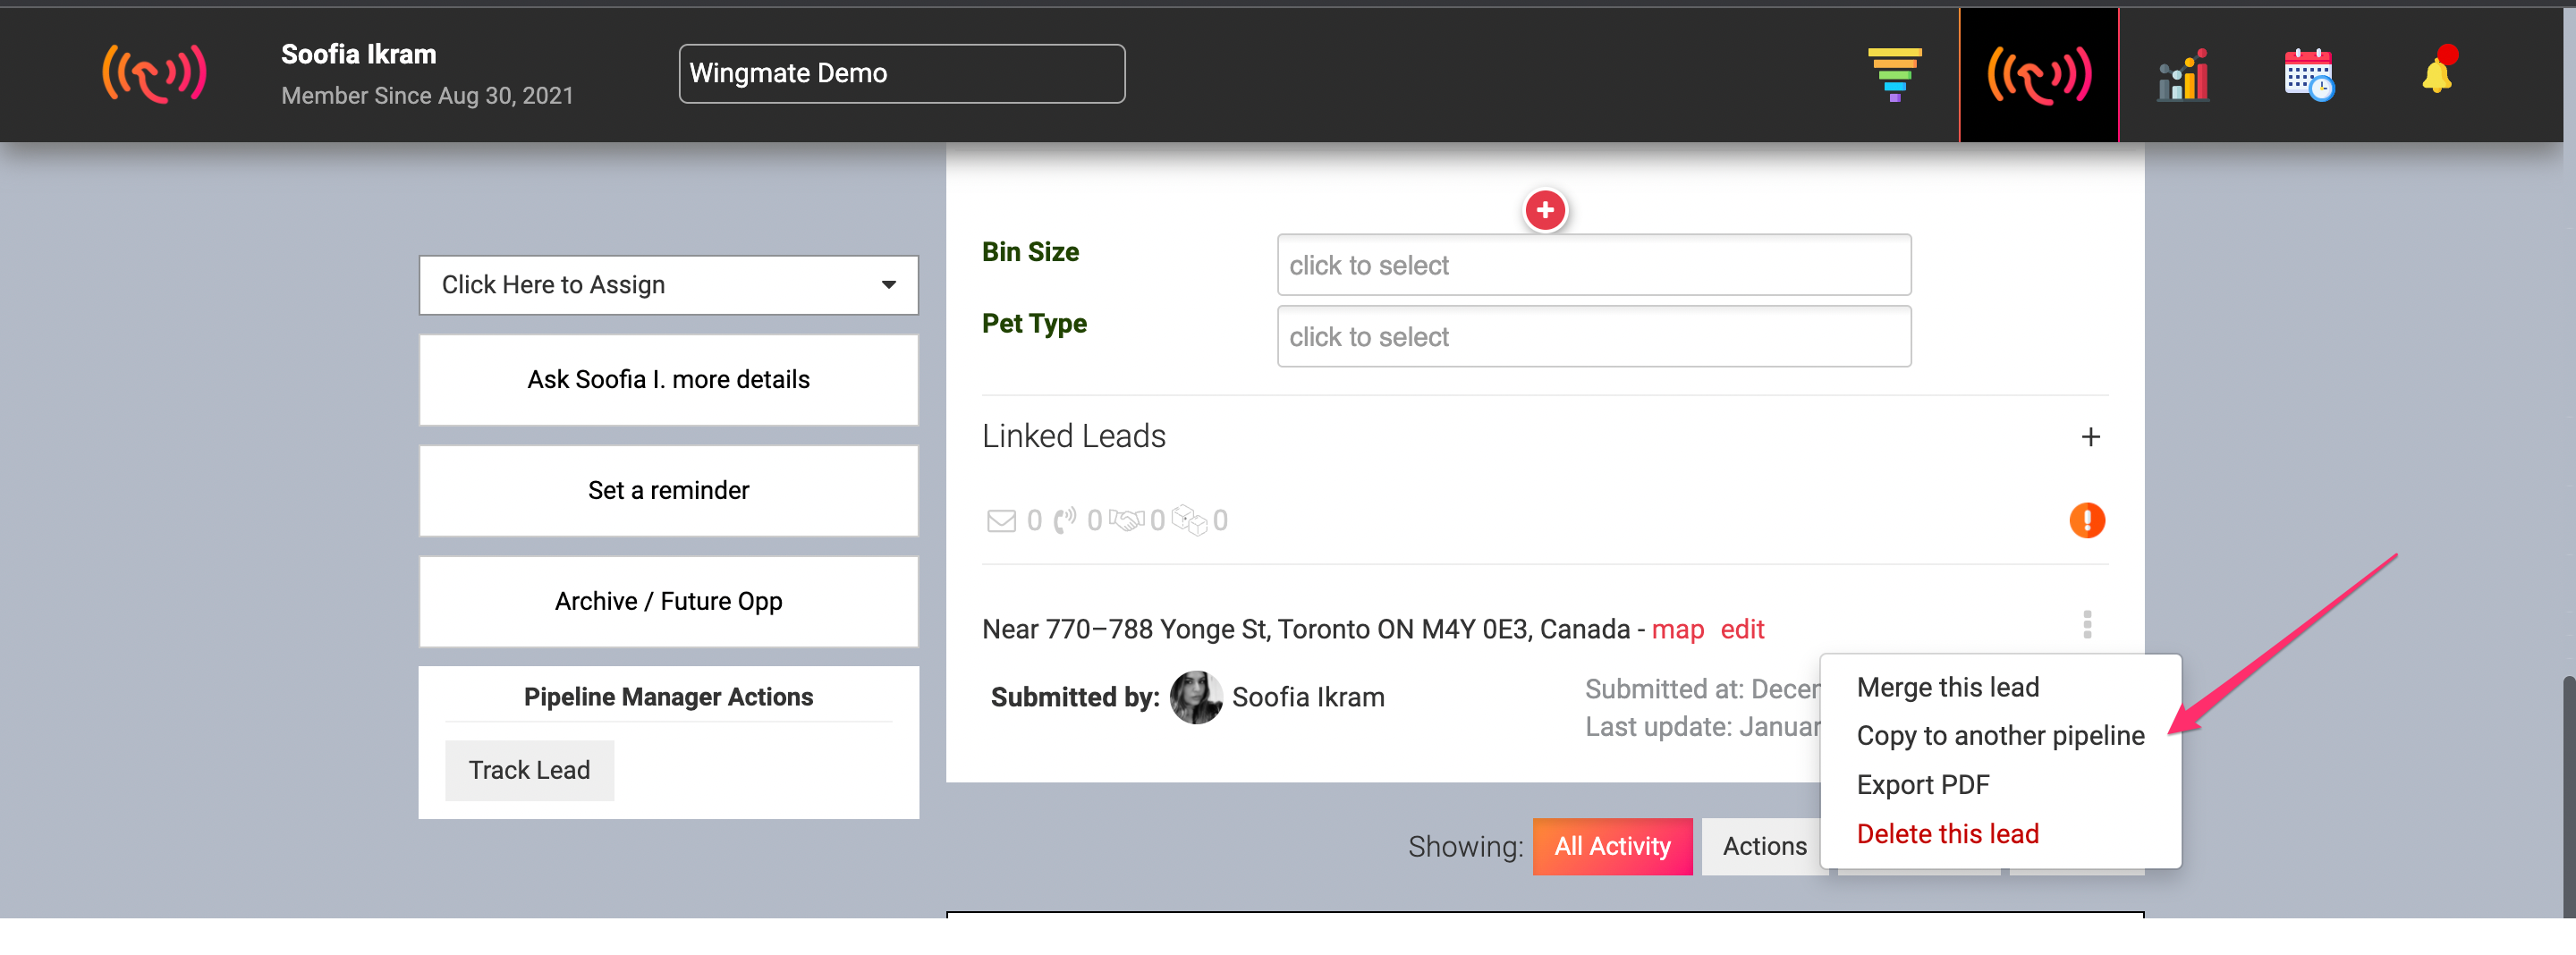Screen dimensions: 2576x955
Task: Open the bar chart reports icon
Action: pyautogui.click(x=2183, y=75)
